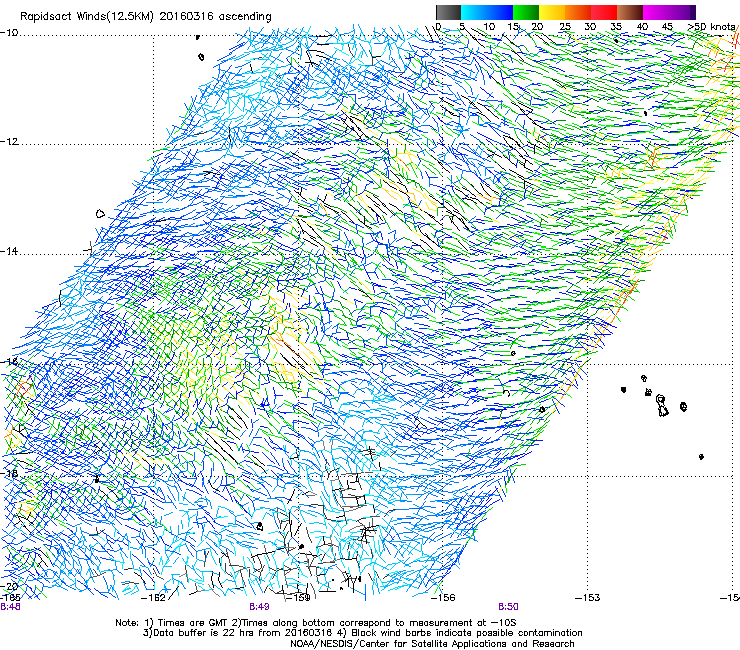Click the NOAA/NESDIS credit line
740x650 pixels.
click(432, 644)
